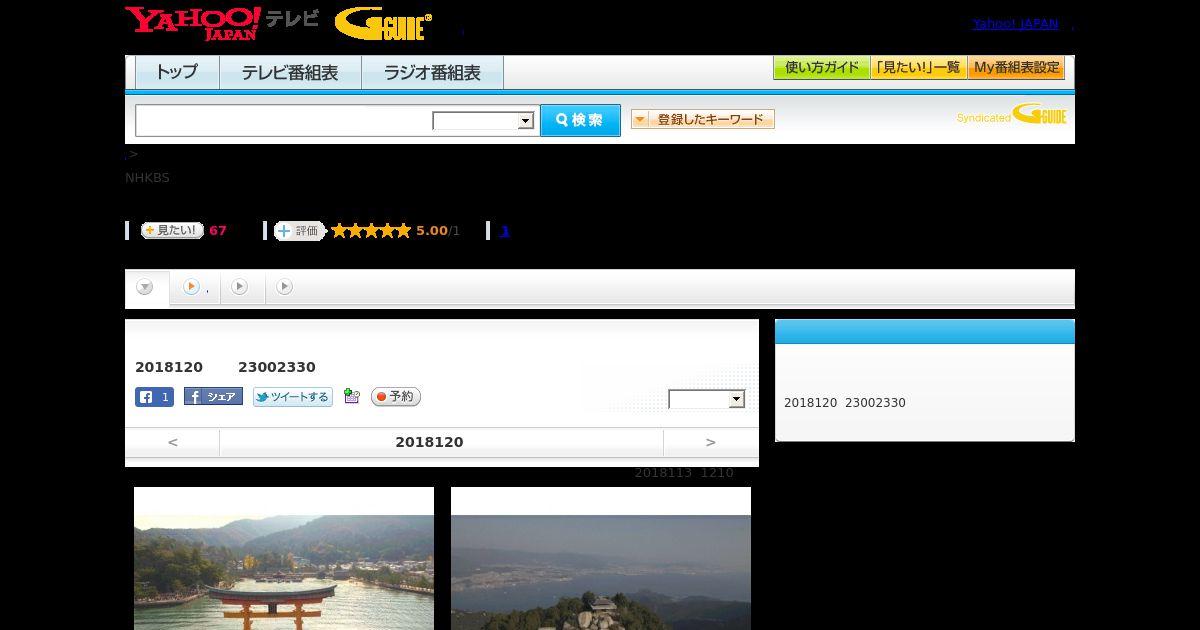Click the NHKBS channel text

tap(147, 178)
